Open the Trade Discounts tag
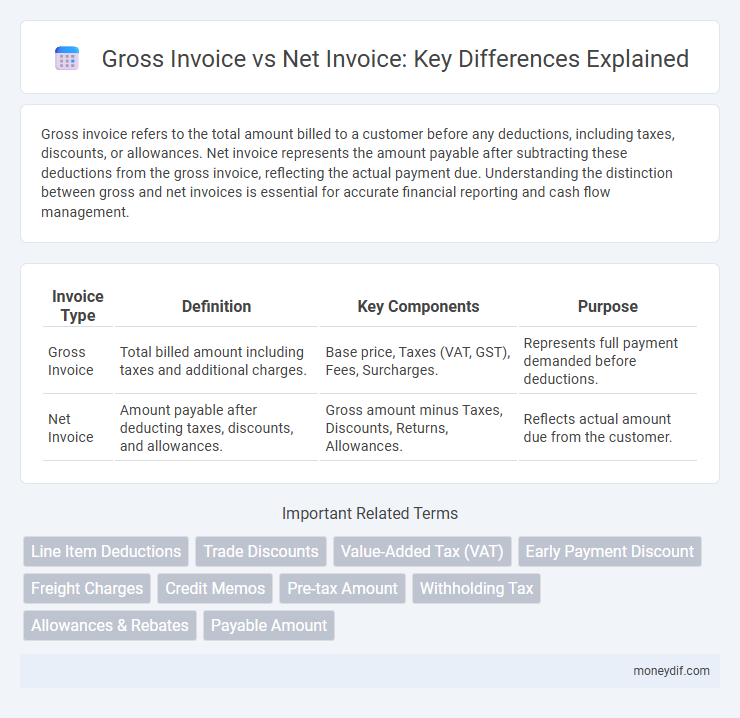The height and width of the screenshot is (718, 740). [261, 551]
